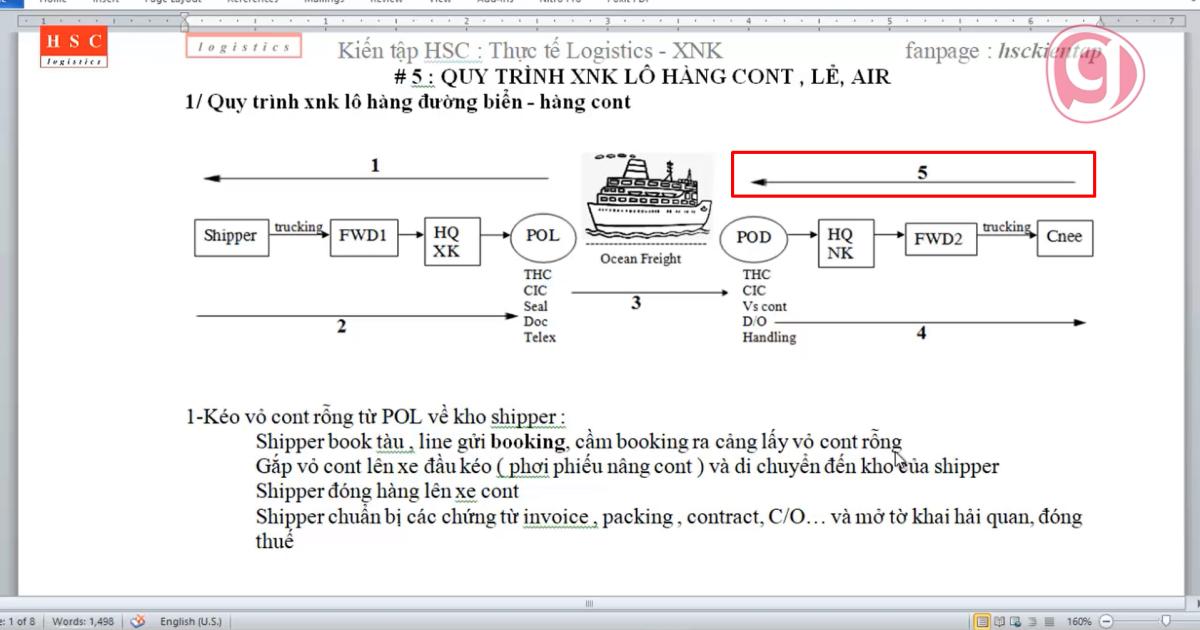Viewport: 1200px width, 630px height.
Task: Switch to Draft view
Action: pos(1047,621)
